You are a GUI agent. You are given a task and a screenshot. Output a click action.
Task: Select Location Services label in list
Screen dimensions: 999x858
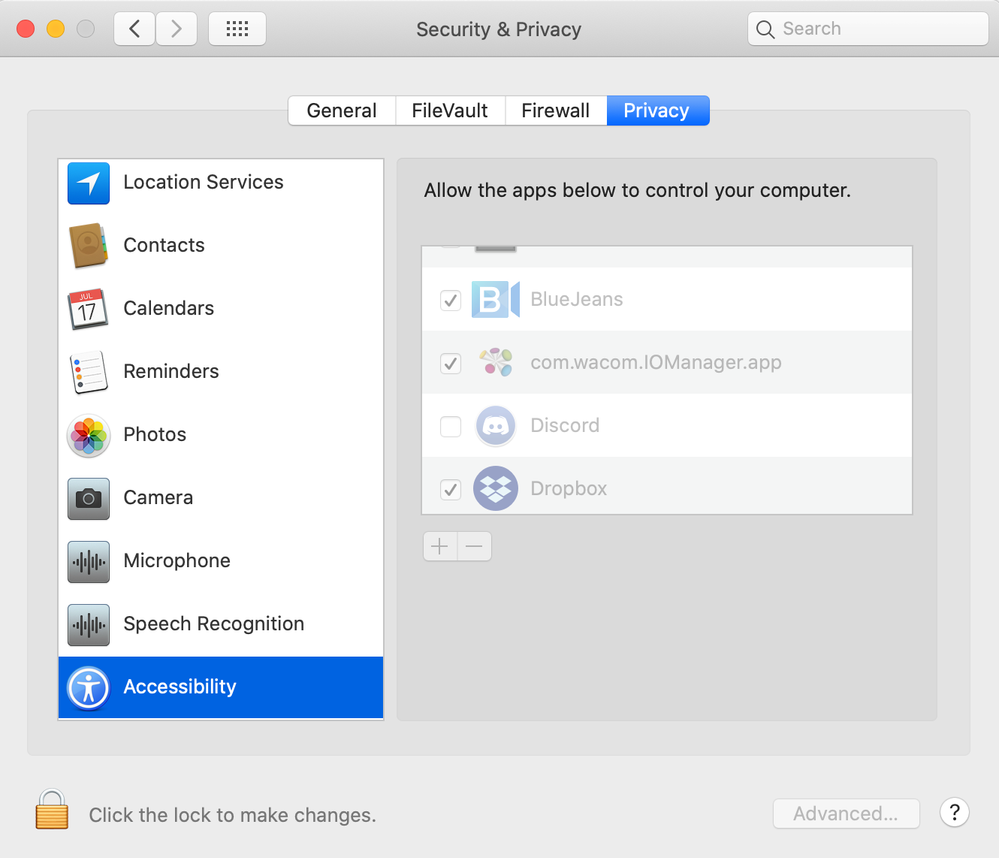tap(203, 182)
